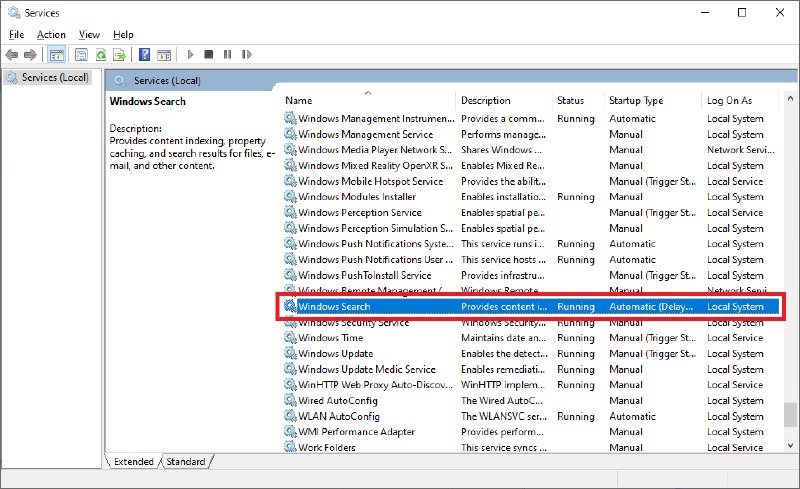
Task: Click the Stop Service square icon
Action: 208,54
